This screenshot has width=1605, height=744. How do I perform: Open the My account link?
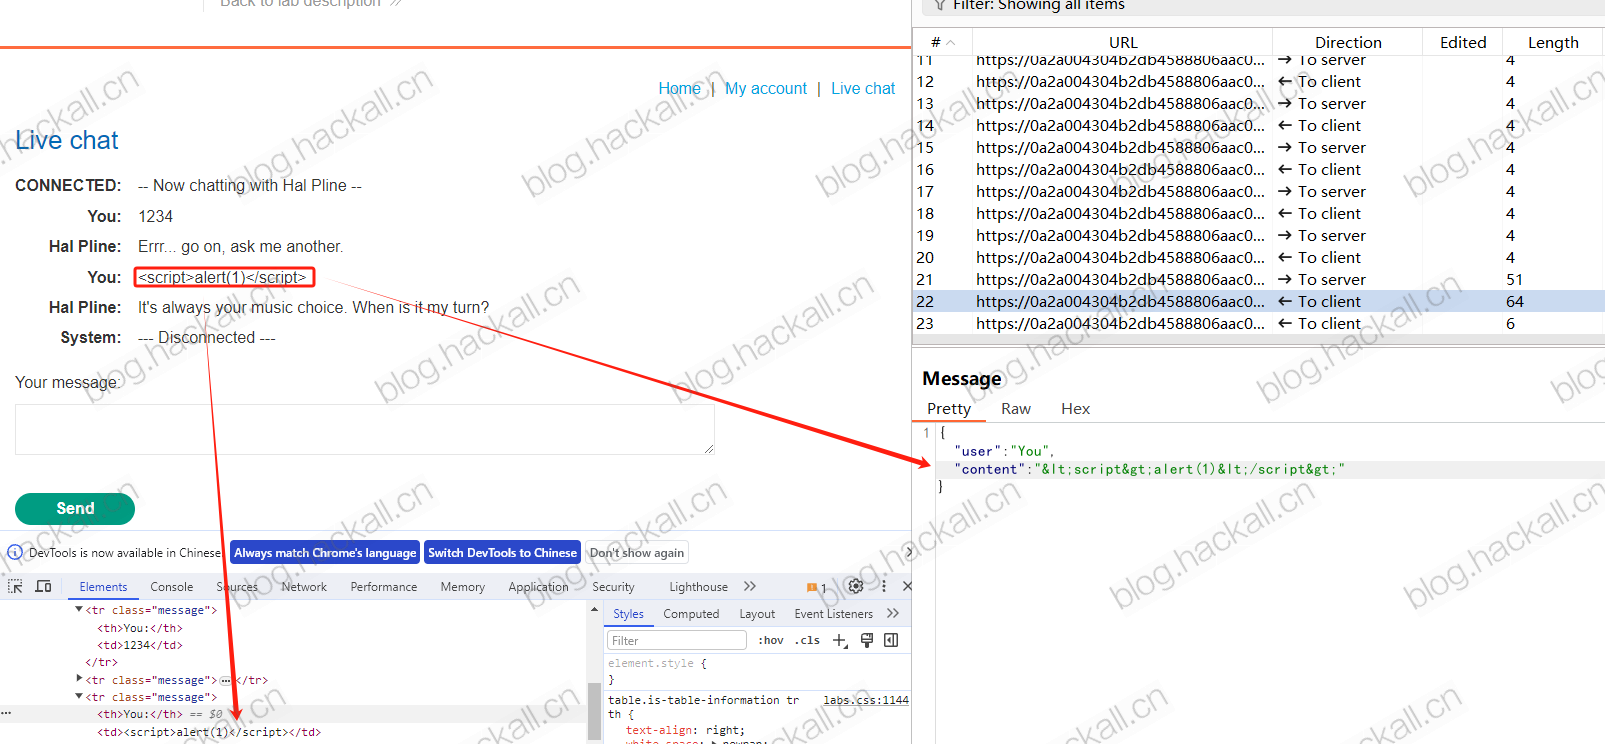pyautogui.click(x=766, y=88)
